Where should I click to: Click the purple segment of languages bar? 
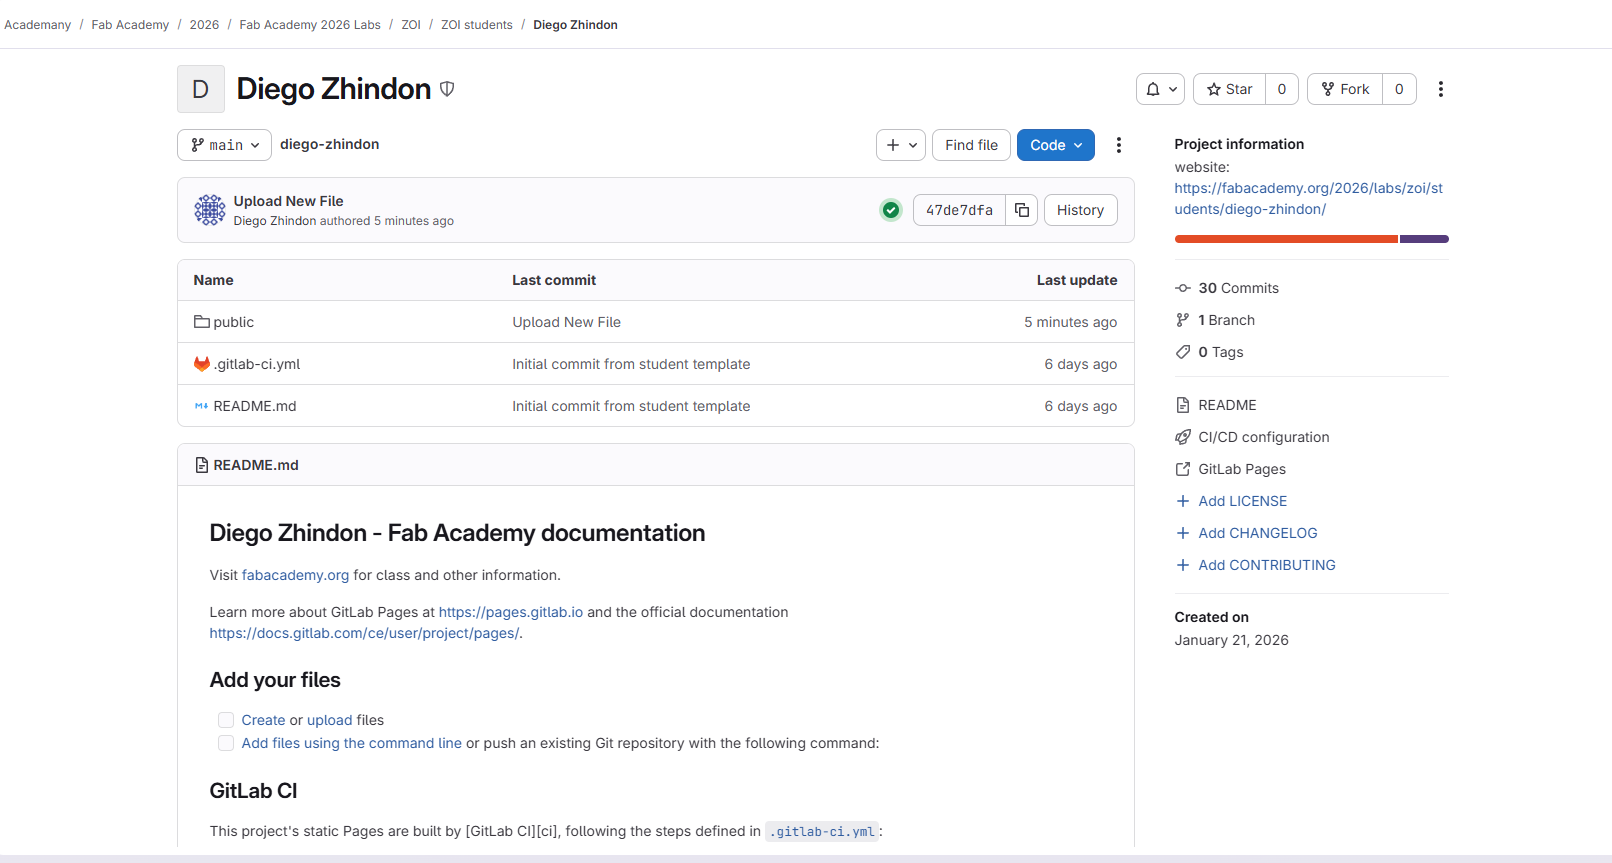(x=1424, y=239)
